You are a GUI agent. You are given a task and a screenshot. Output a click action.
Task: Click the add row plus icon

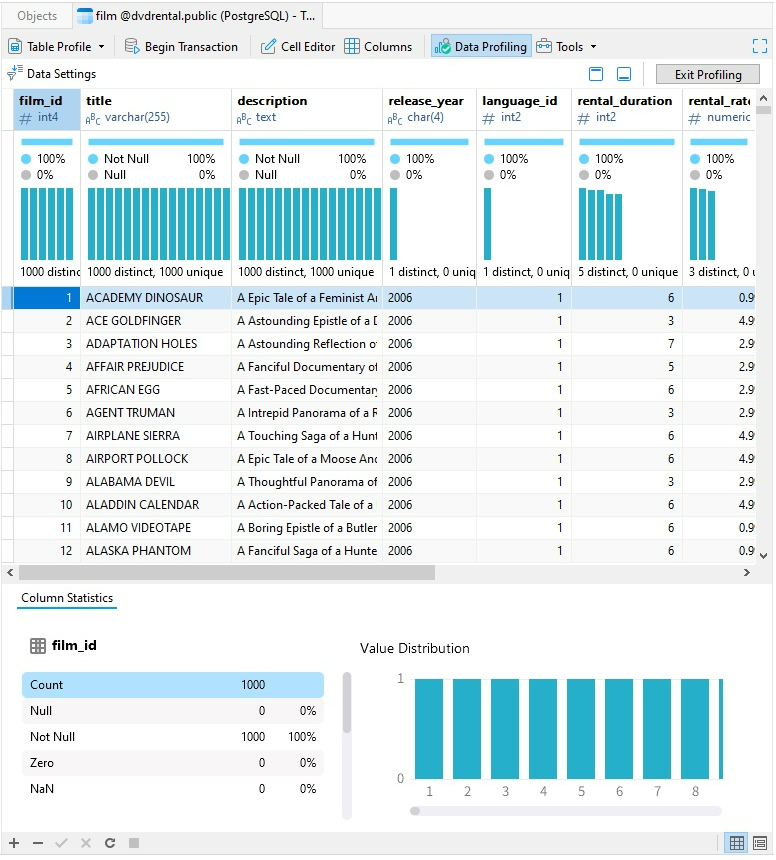pyautogui.click(x=14, y=843)
